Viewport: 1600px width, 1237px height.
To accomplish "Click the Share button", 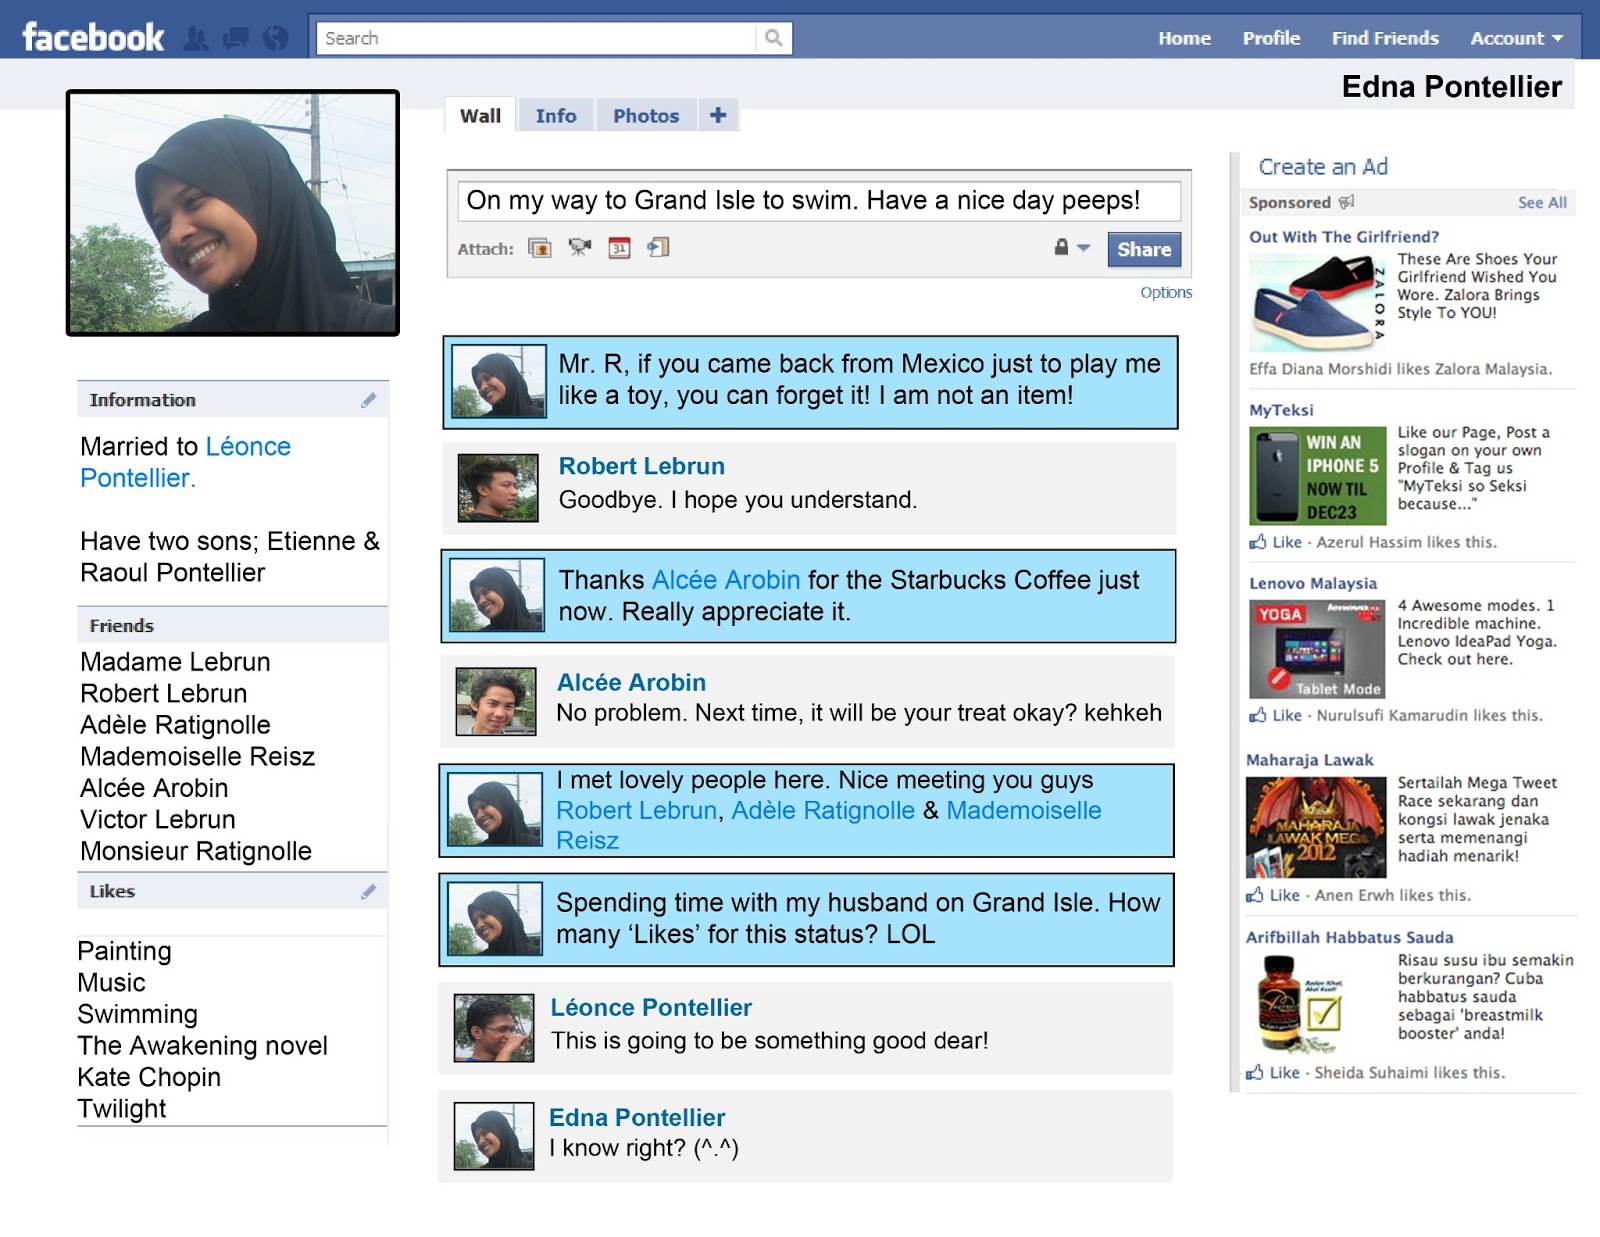I will point(1144,249).
